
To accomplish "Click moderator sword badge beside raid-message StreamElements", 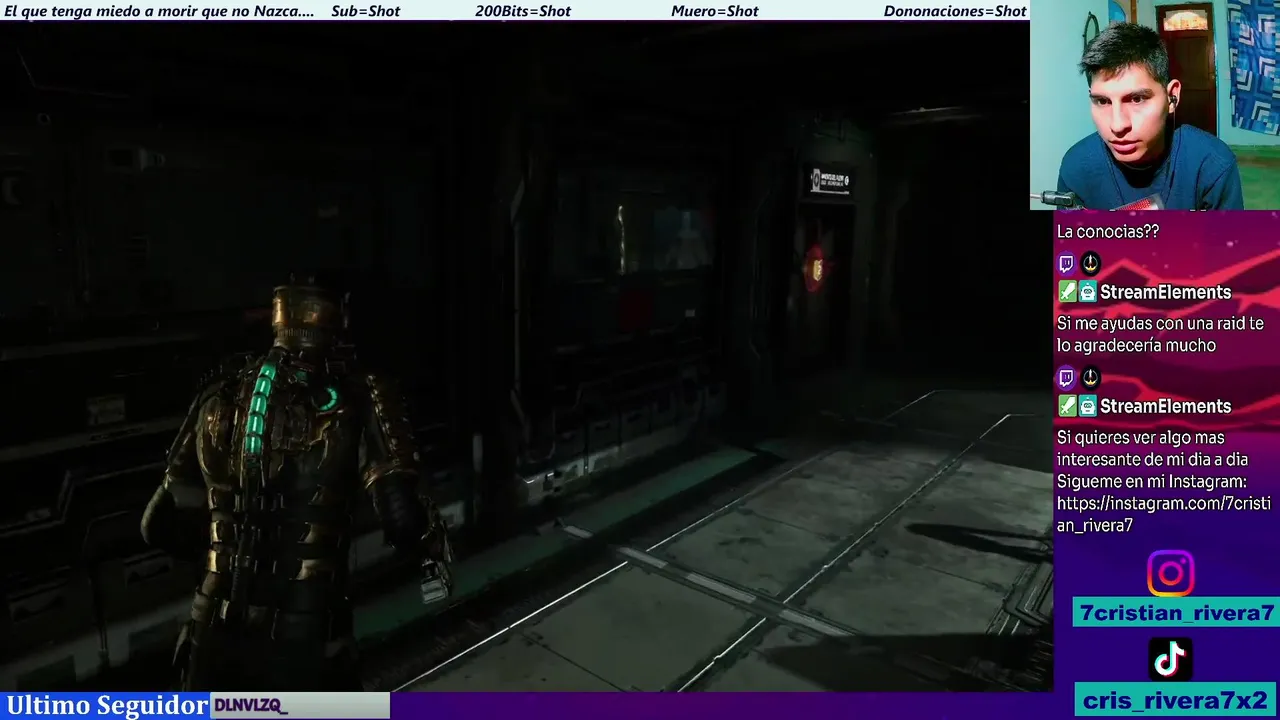I will click(x=1066, y=292).
